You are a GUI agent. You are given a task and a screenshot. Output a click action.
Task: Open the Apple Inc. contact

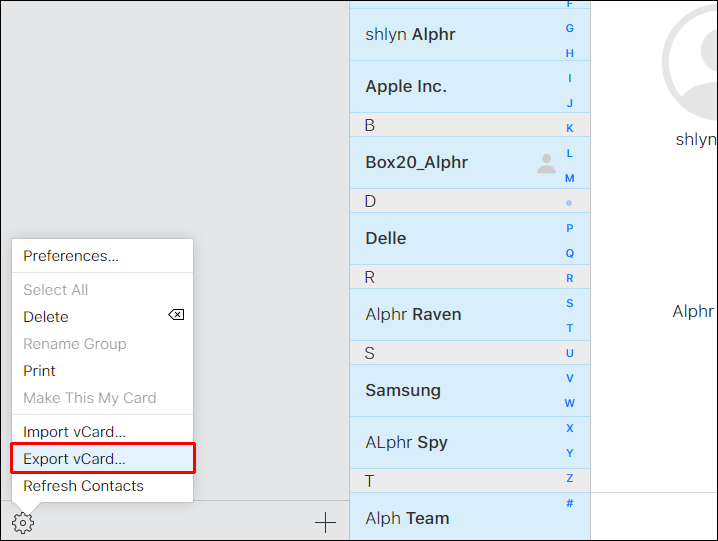[406, 87]
